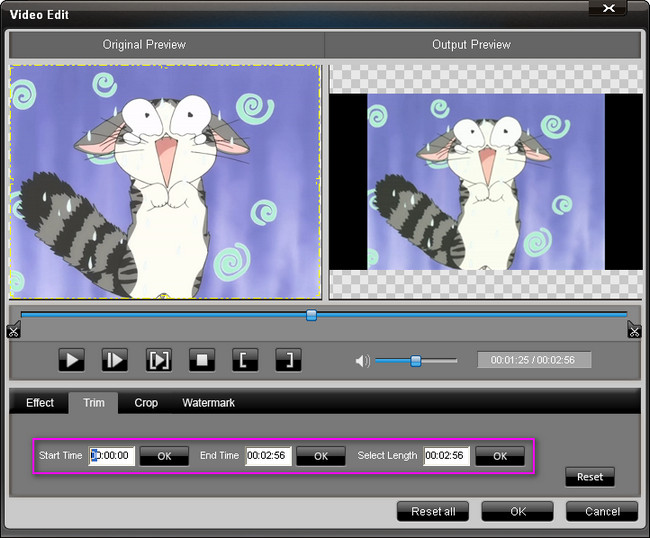The image size is (650, 538).
Task: Open the Effect tab
Action: 40,403
